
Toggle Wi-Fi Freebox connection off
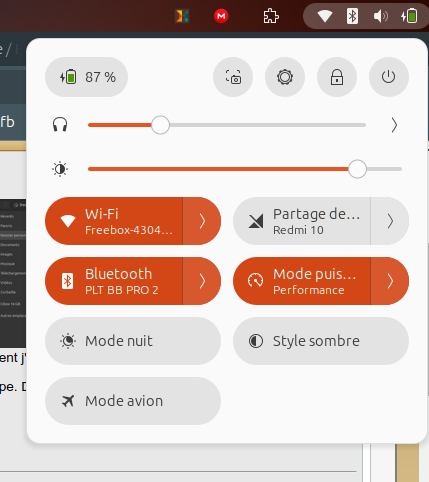pos(114,221)
